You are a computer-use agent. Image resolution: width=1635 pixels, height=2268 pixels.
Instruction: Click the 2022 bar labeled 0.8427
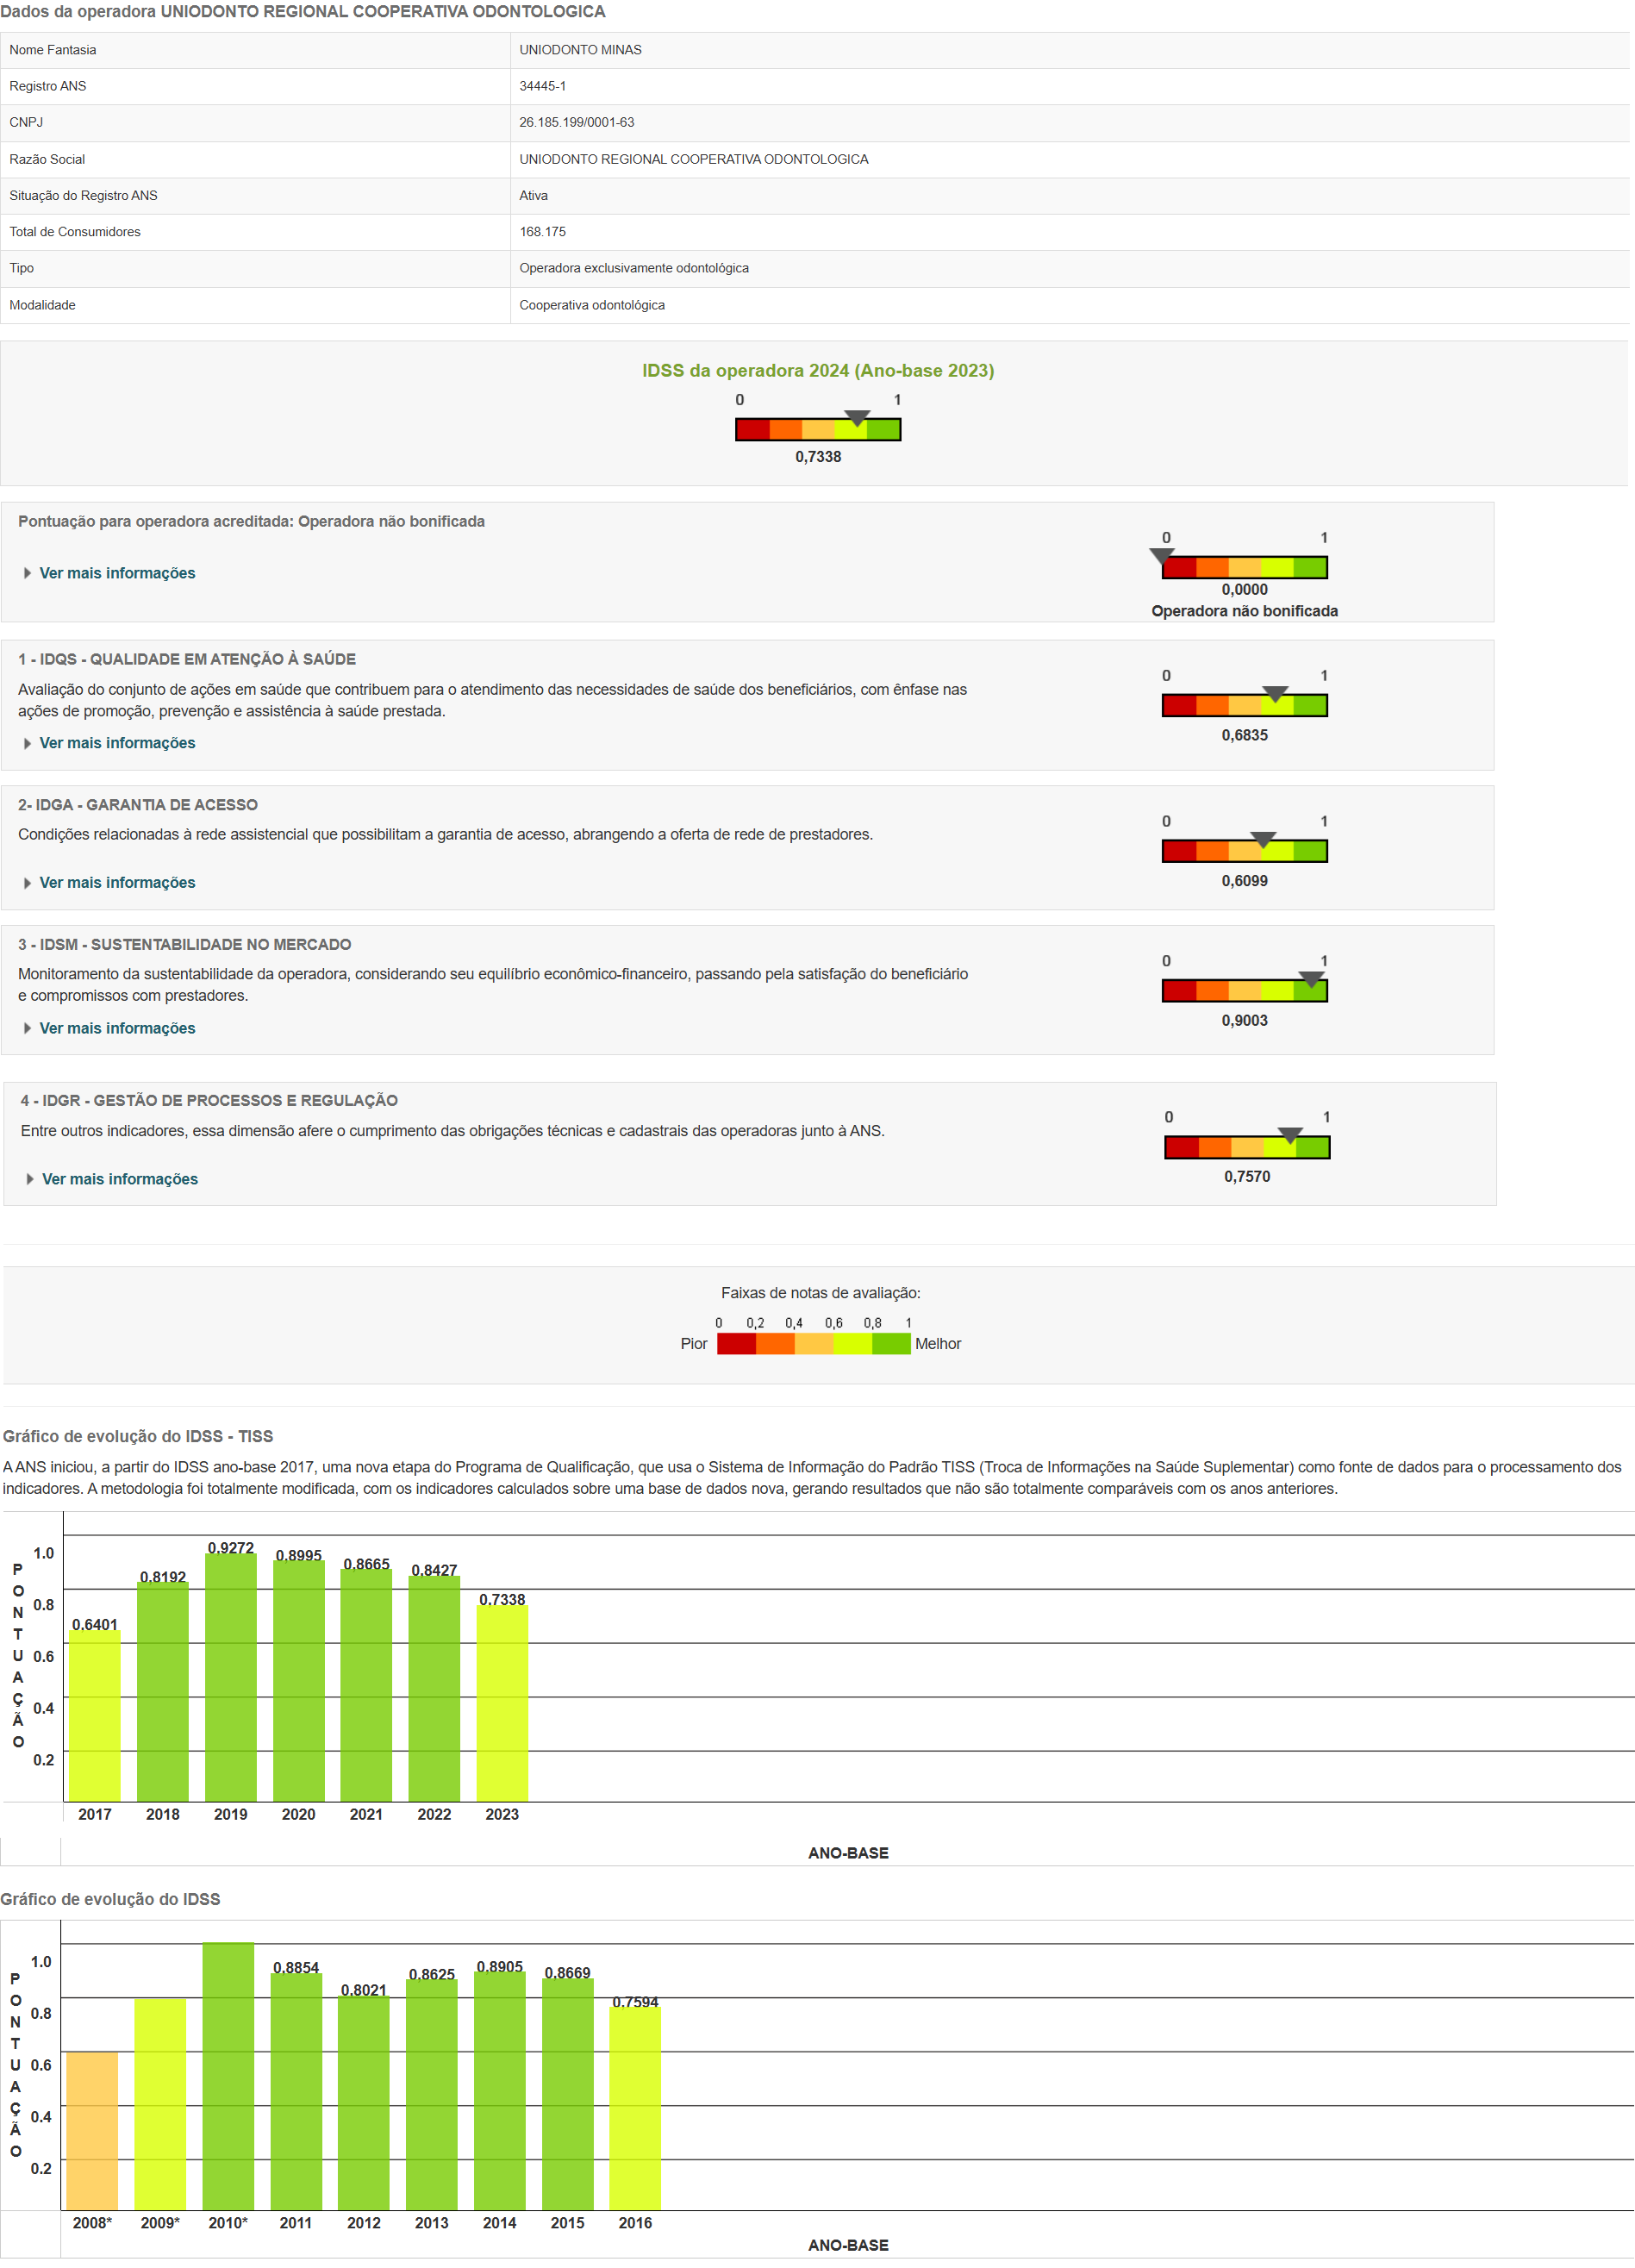coord(434,1689)
